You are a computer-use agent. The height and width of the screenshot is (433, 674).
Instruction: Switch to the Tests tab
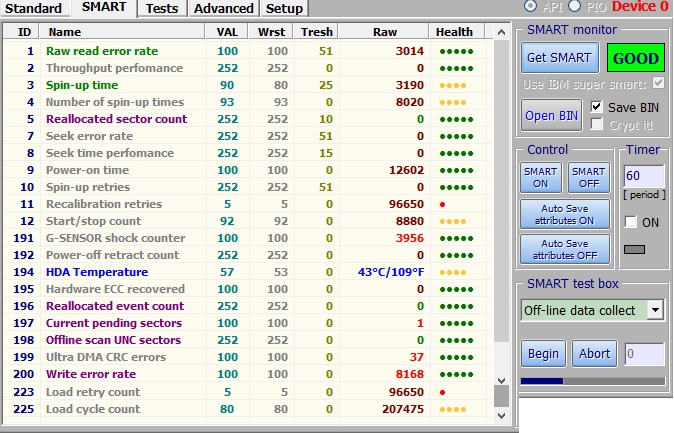point(162,8)
